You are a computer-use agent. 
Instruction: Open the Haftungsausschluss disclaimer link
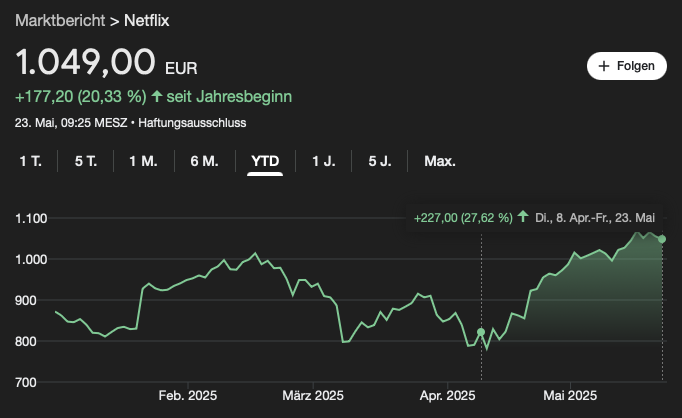pyautogui.click(x=192, y=123)
